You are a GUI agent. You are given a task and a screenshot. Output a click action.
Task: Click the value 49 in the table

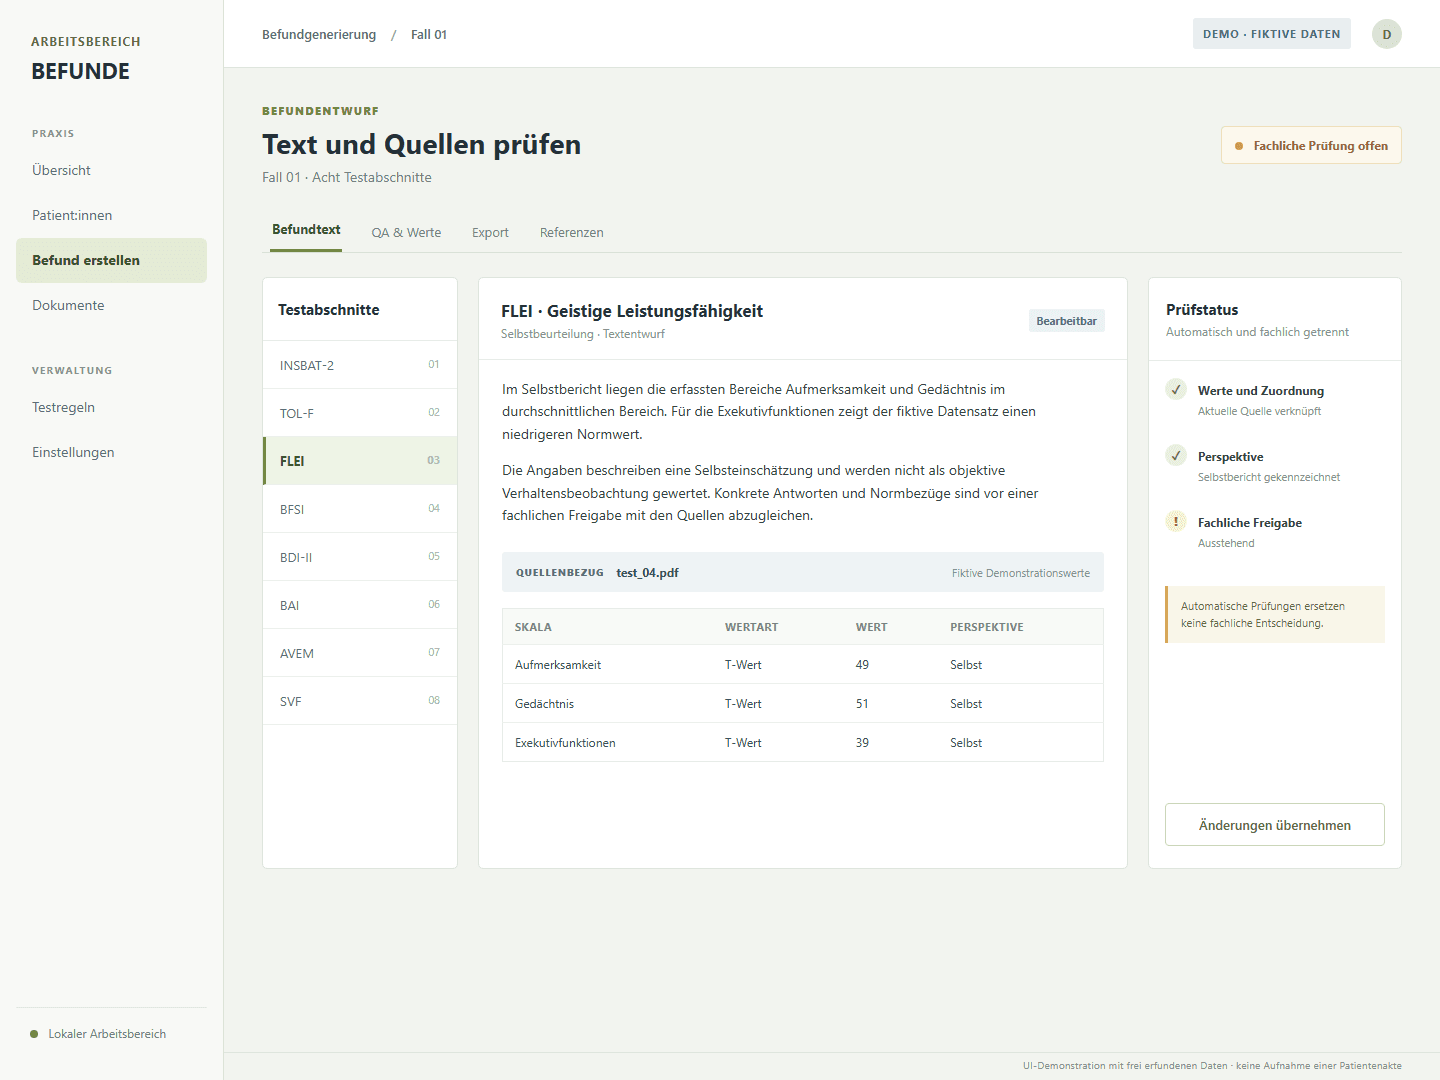click(862, 665)
